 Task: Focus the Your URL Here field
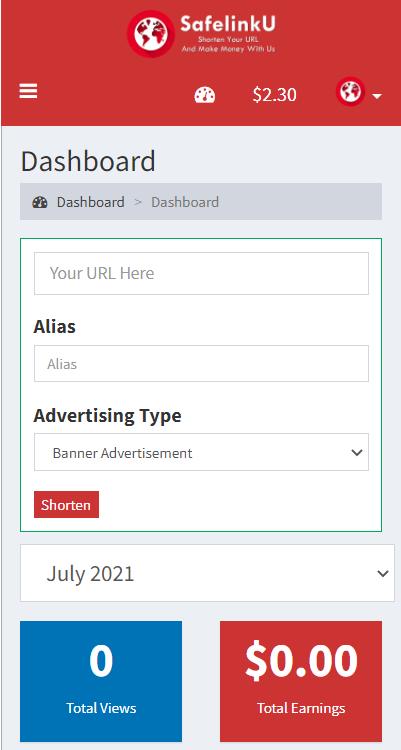pos(201,274)
